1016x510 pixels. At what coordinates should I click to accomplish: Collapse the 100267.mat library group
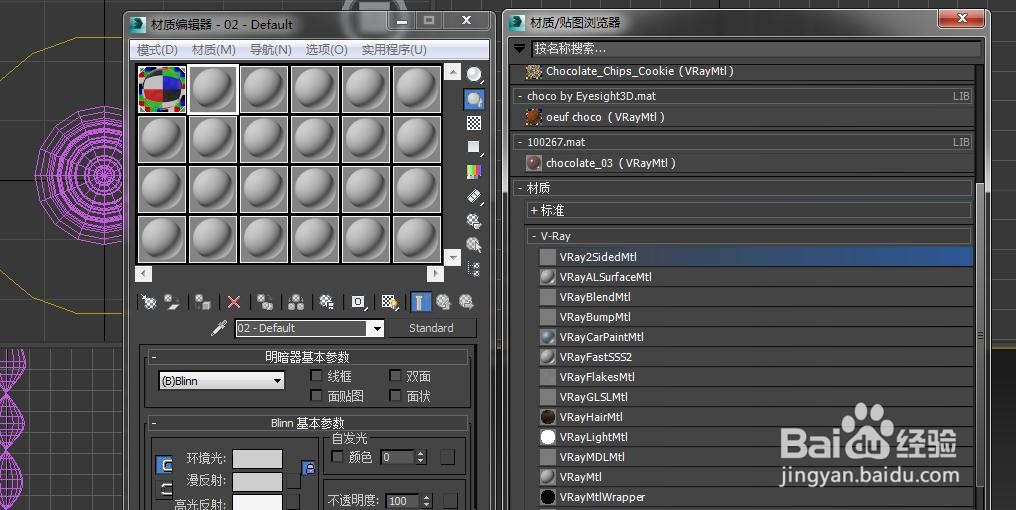pyautogui.click(x=520, y=142)
